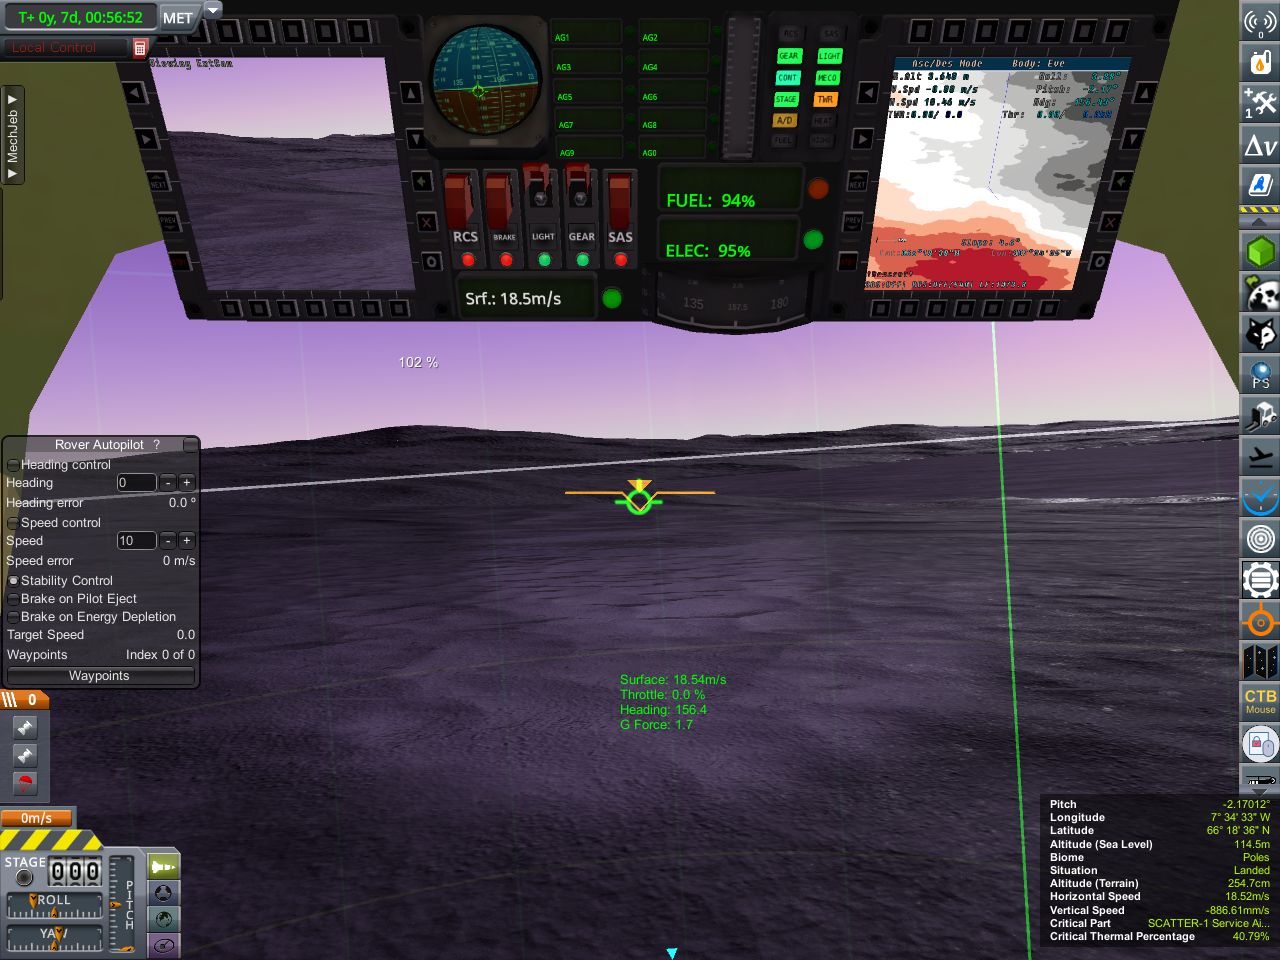
Task: Click the AG2 action group button
Action: pos(673,33)
